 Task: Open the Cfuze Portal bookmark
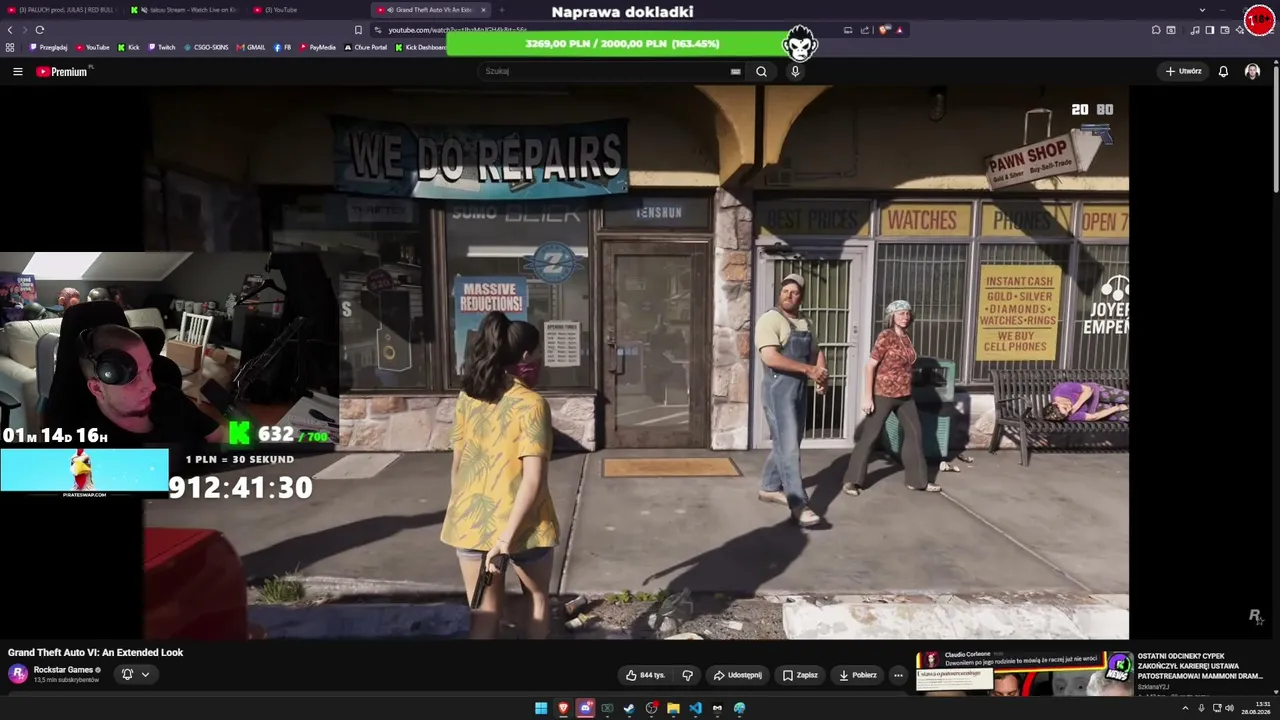[366, 47]
